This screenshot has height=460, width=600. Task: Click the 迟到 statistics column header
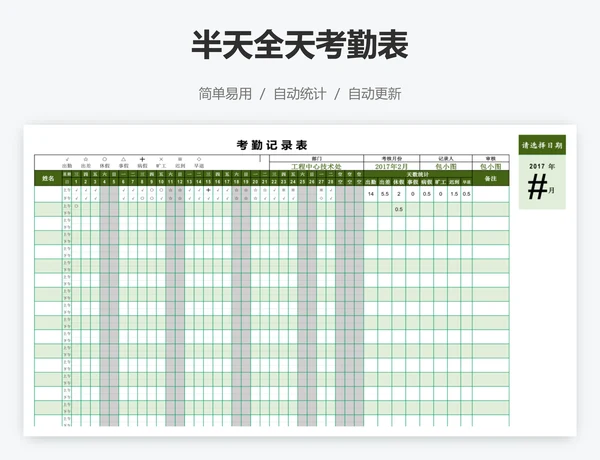point(454,182)
